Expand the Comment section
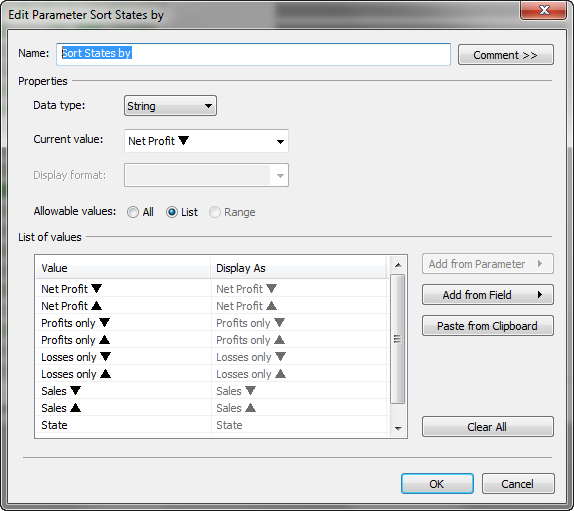 tap(506, 55)
